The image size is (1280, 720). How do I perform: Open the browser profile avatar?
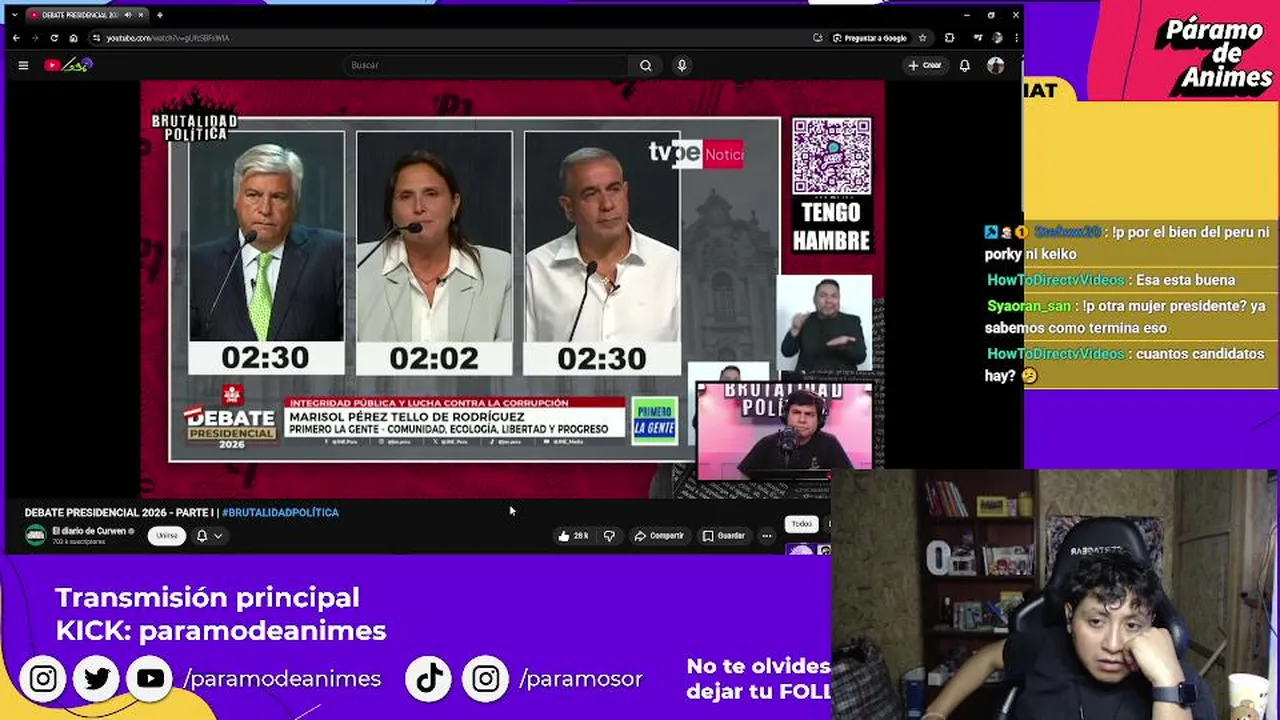[997, 38]
